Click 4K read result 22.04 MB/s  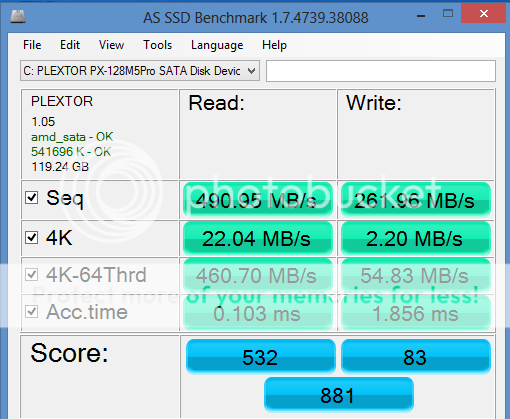point(258,238)
